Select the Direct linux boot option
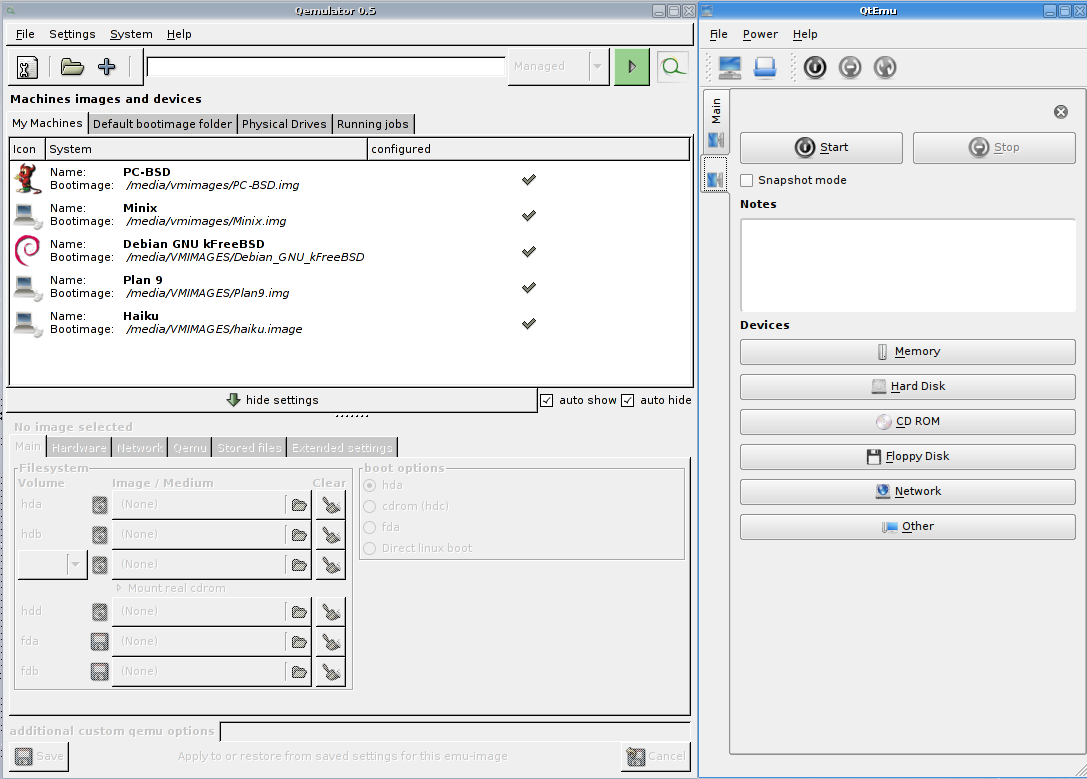 [x=370, y=548]
